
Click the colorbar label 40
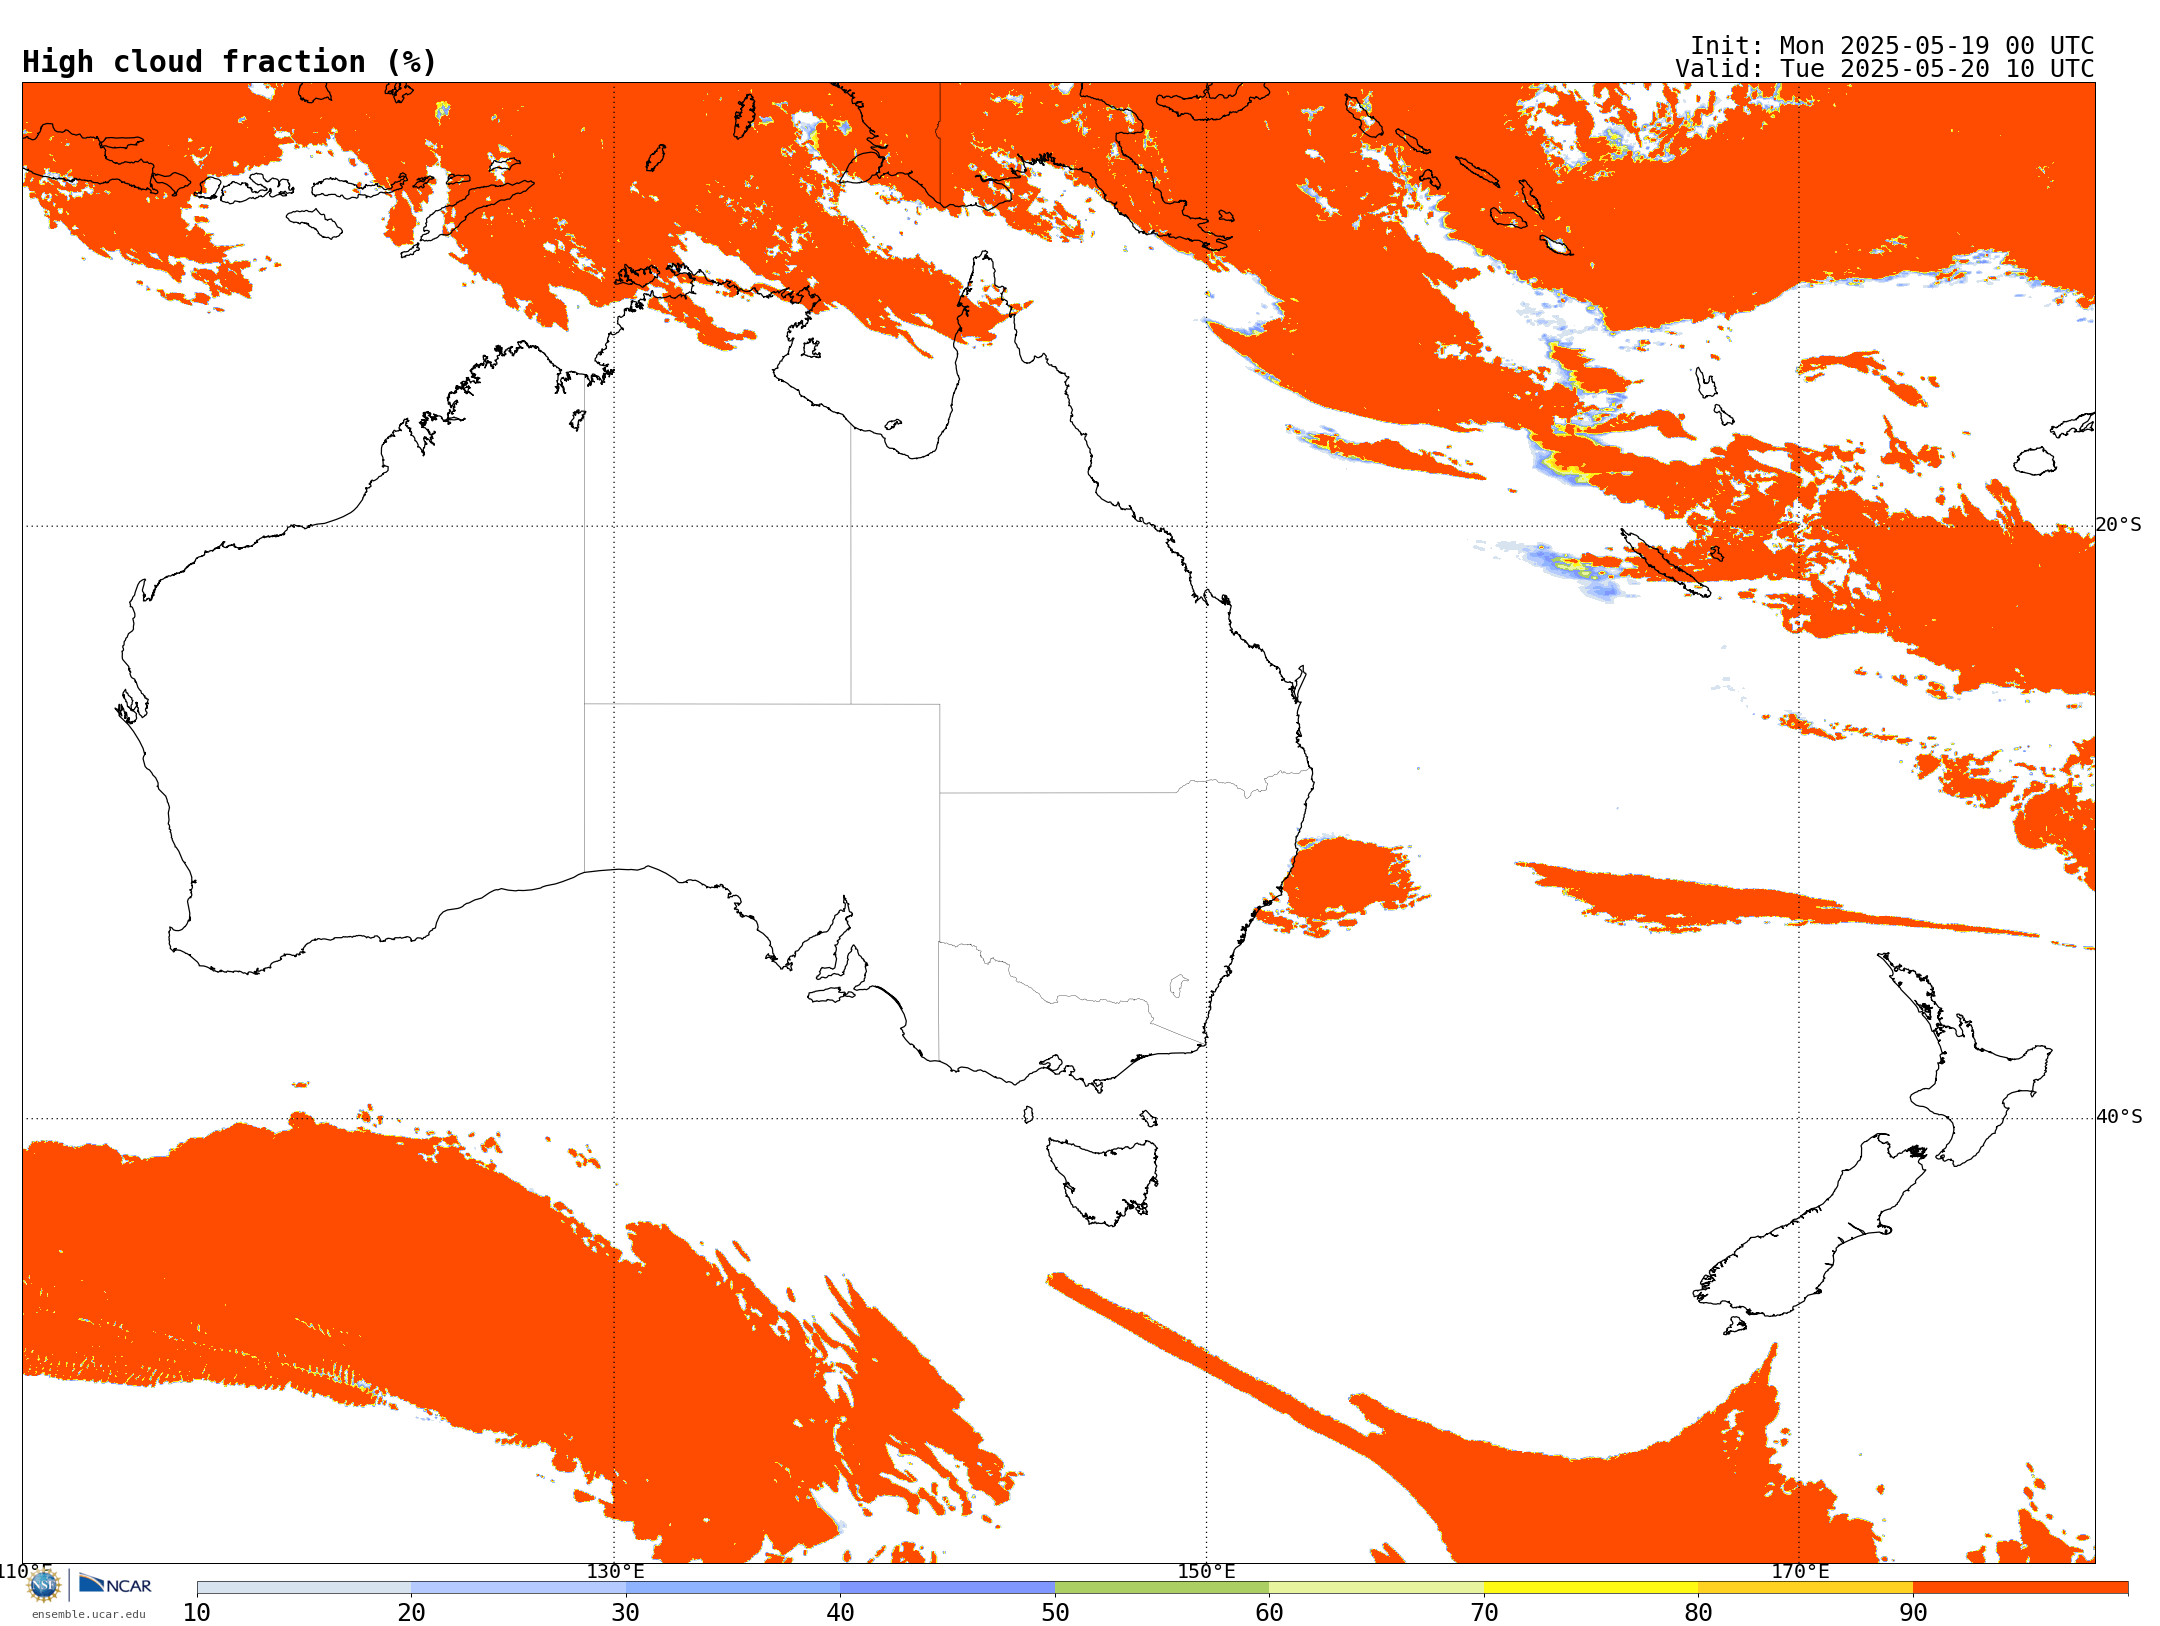coord(840,1612)
